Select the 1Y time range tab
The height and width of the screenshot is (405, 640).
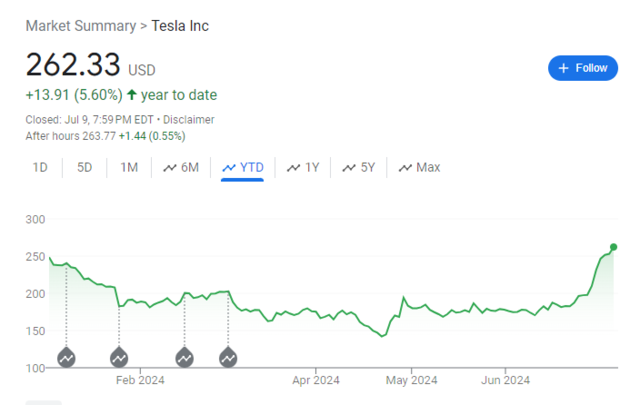pos(303,167)
